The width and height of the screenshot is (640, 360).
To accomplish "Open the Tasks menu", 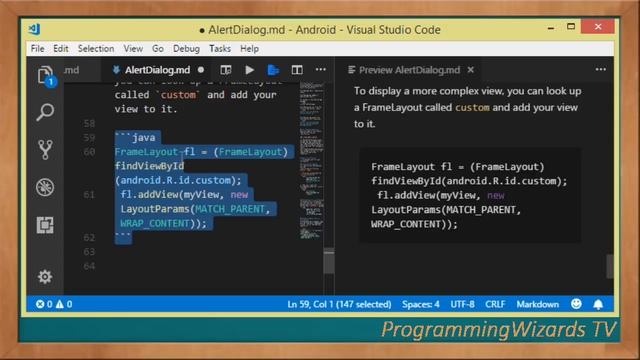I will (x=220, y=49).
